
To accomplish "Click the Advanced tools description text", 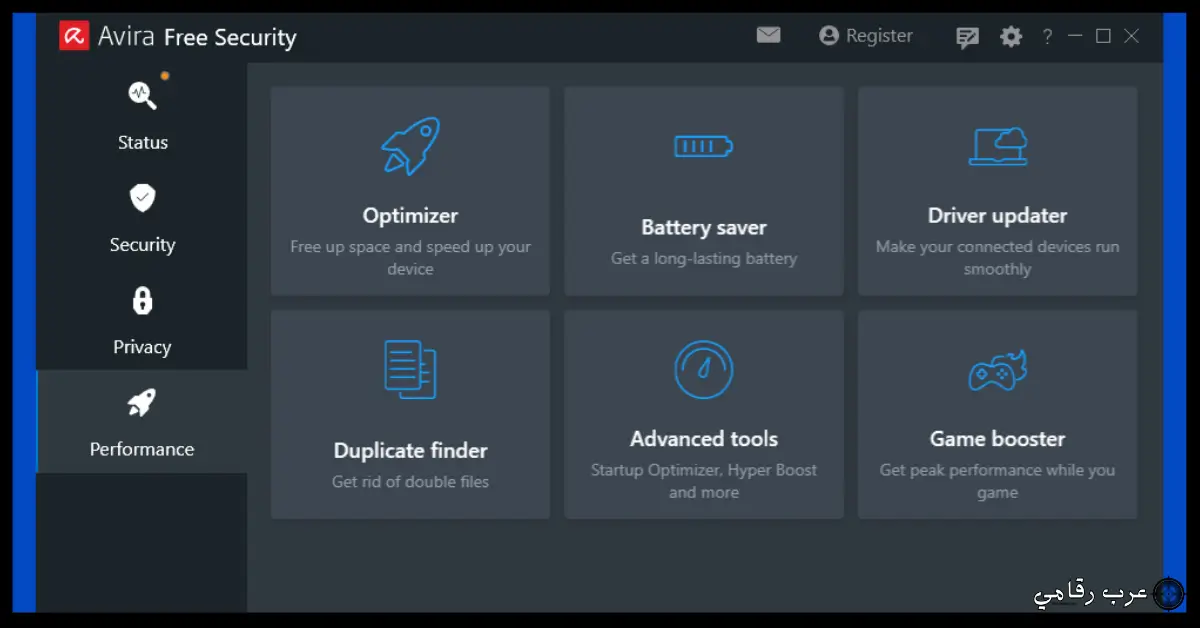I will pyautogui.click(x=703, y=481).
